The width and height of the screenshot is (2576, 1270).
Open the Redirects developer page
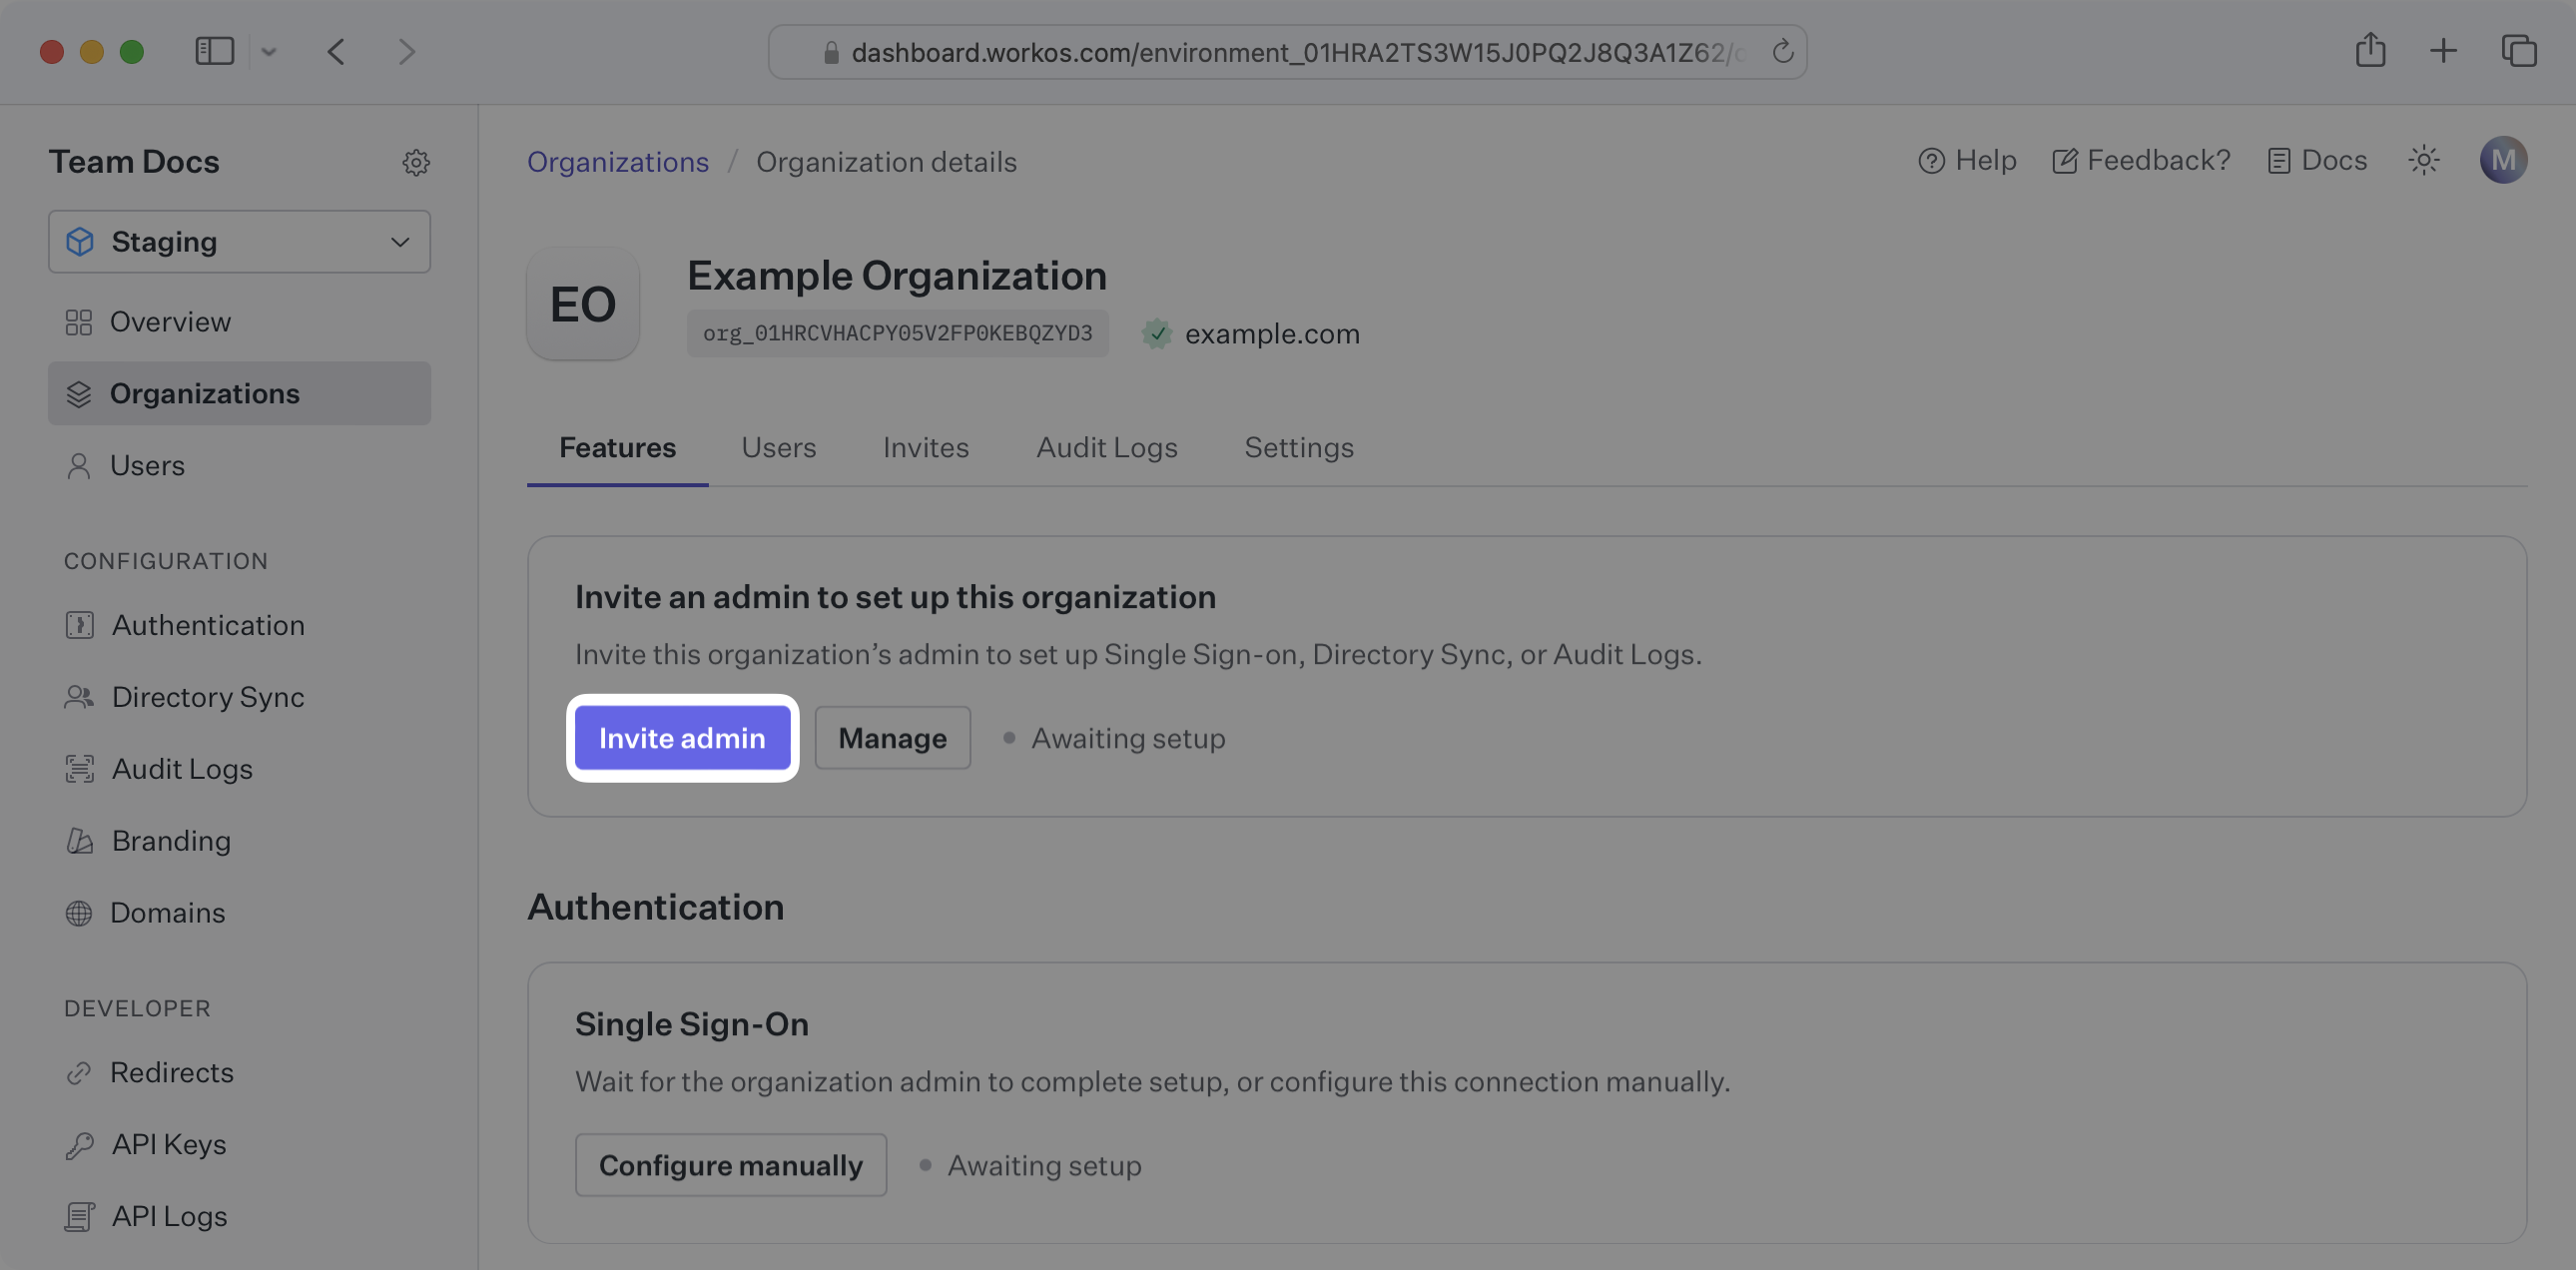[172, 1071]
